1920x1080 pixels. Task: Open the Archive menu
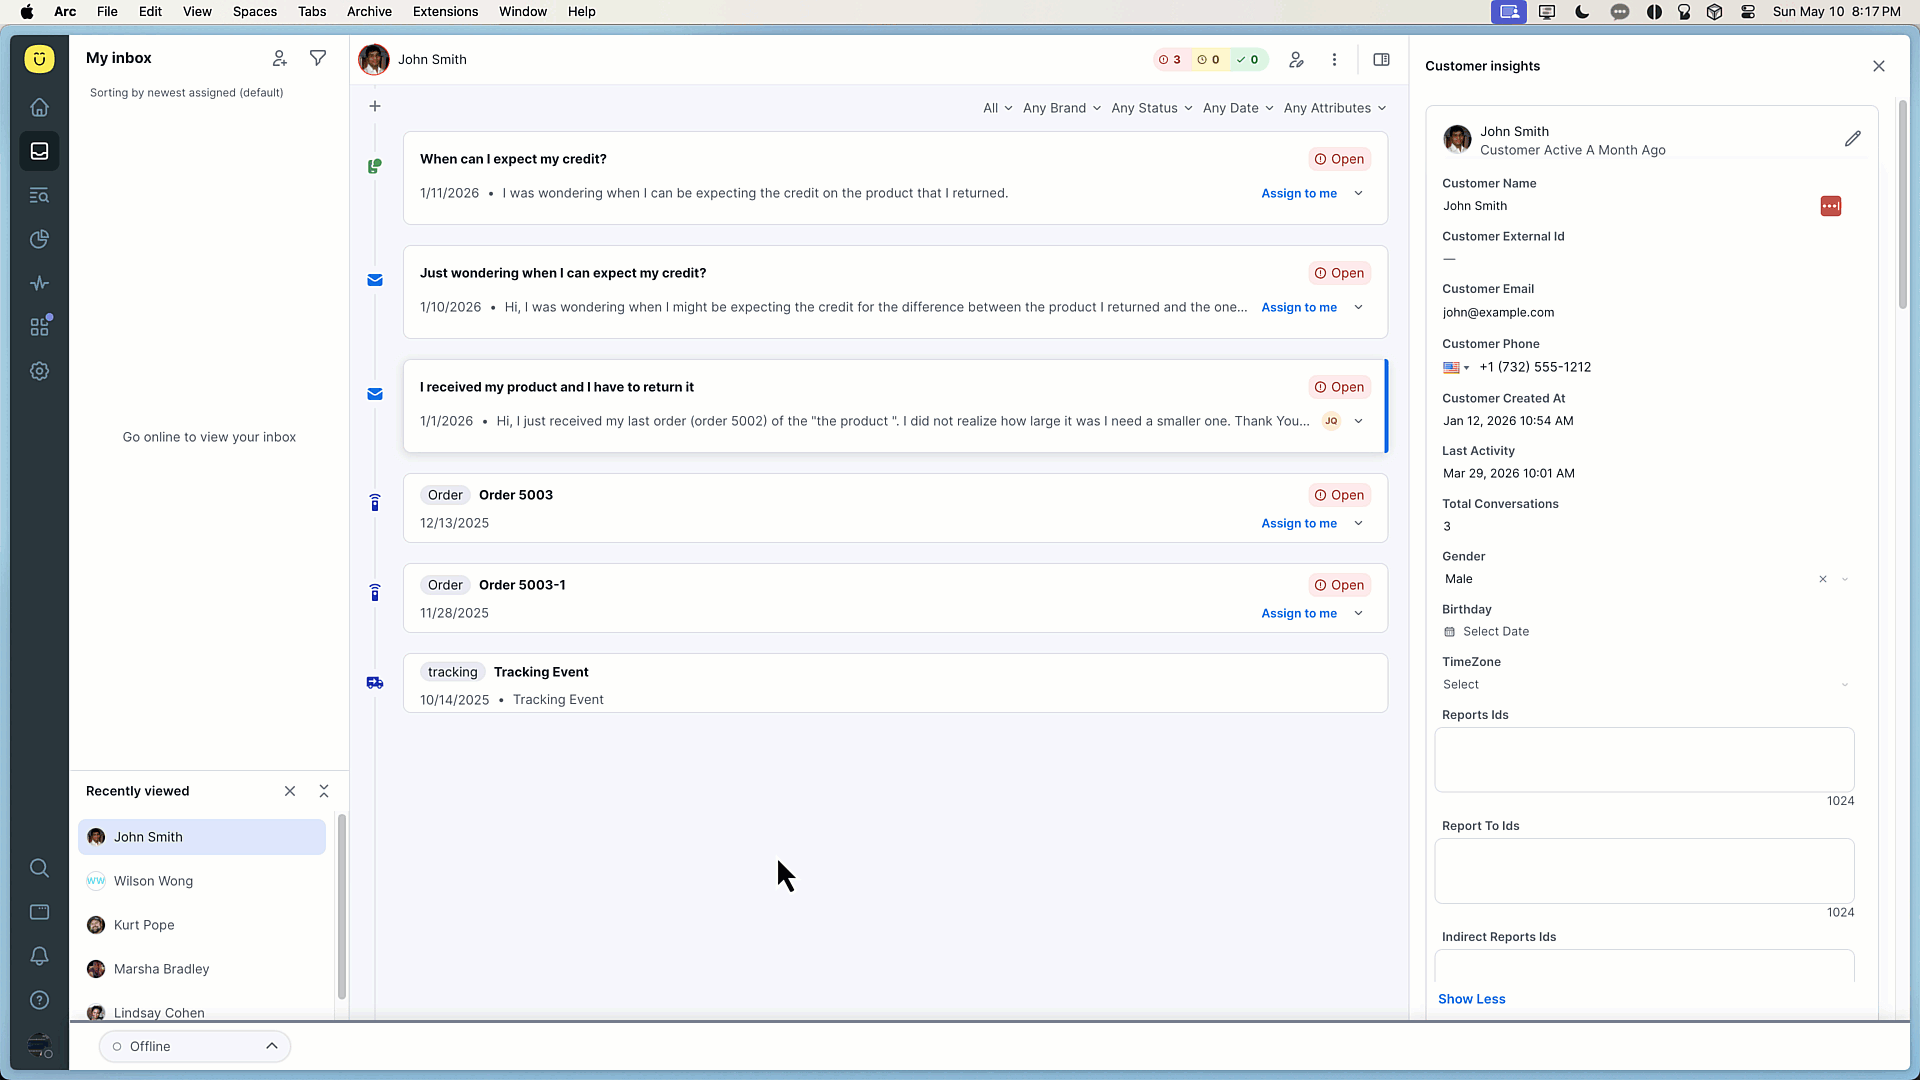pyautogui.click(x=369, y=12)
